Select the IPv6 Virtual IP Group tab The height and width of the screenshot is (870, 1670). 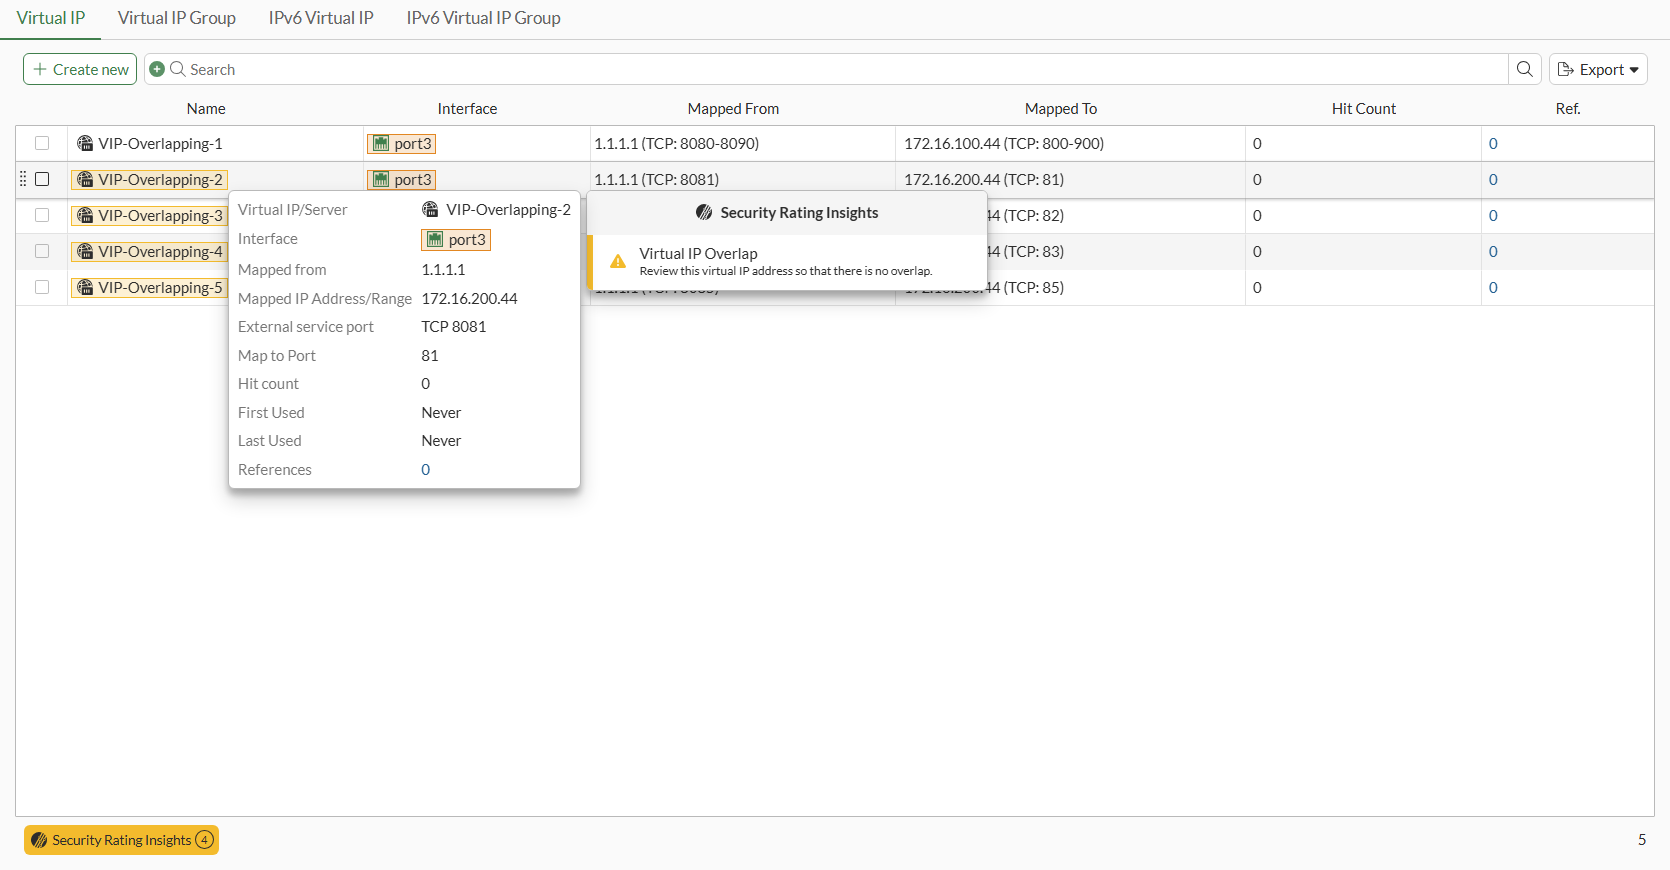click(x=483, y=18)
